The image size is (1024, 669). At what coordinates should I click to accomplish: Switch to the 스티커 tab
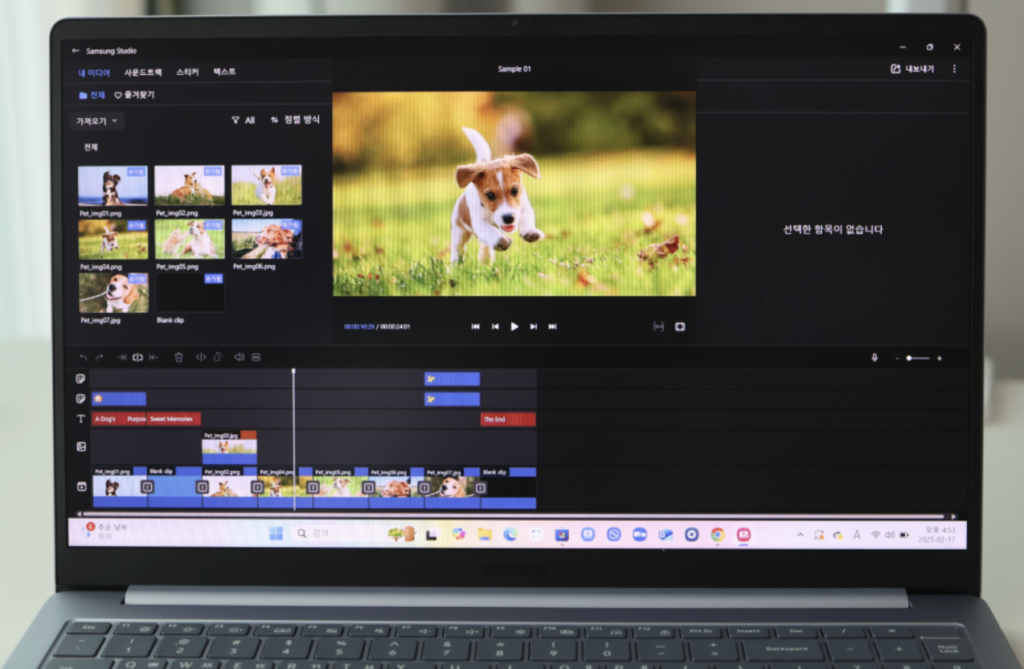187,72
